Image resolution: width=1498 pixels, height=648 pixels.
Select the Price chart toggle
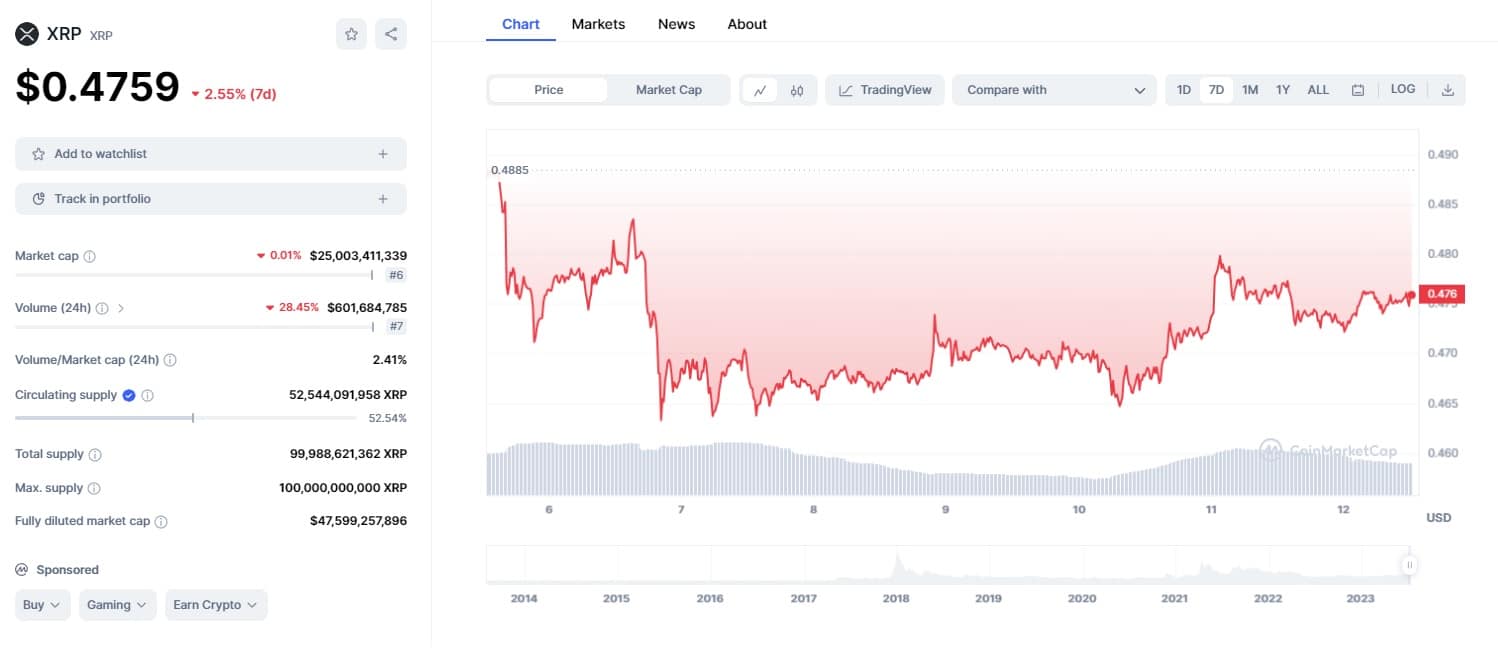click(548, 90)
